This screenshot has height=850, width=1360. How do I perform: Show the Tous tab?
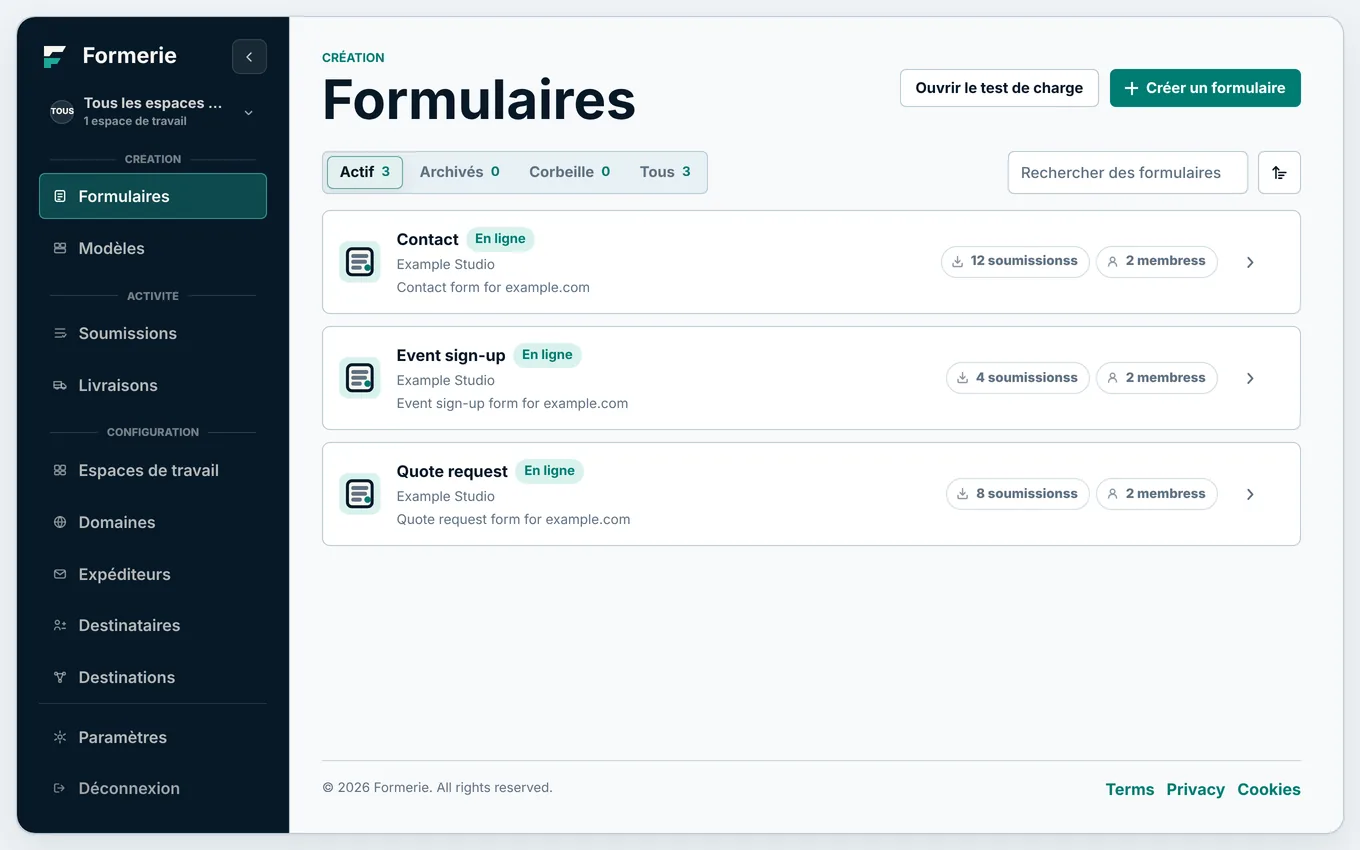coord(665,172)
